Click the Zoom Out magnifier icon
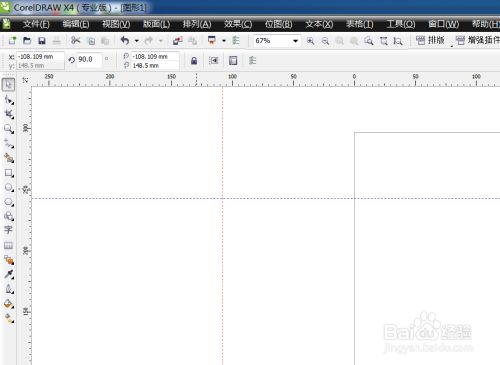 coord(325,41)
